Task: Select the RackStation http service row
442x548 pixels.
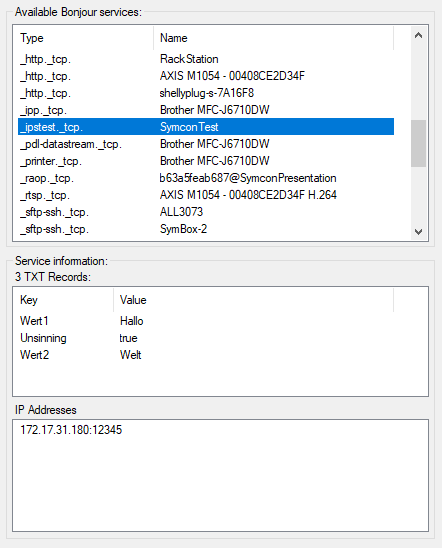Action: pos(206,59)
